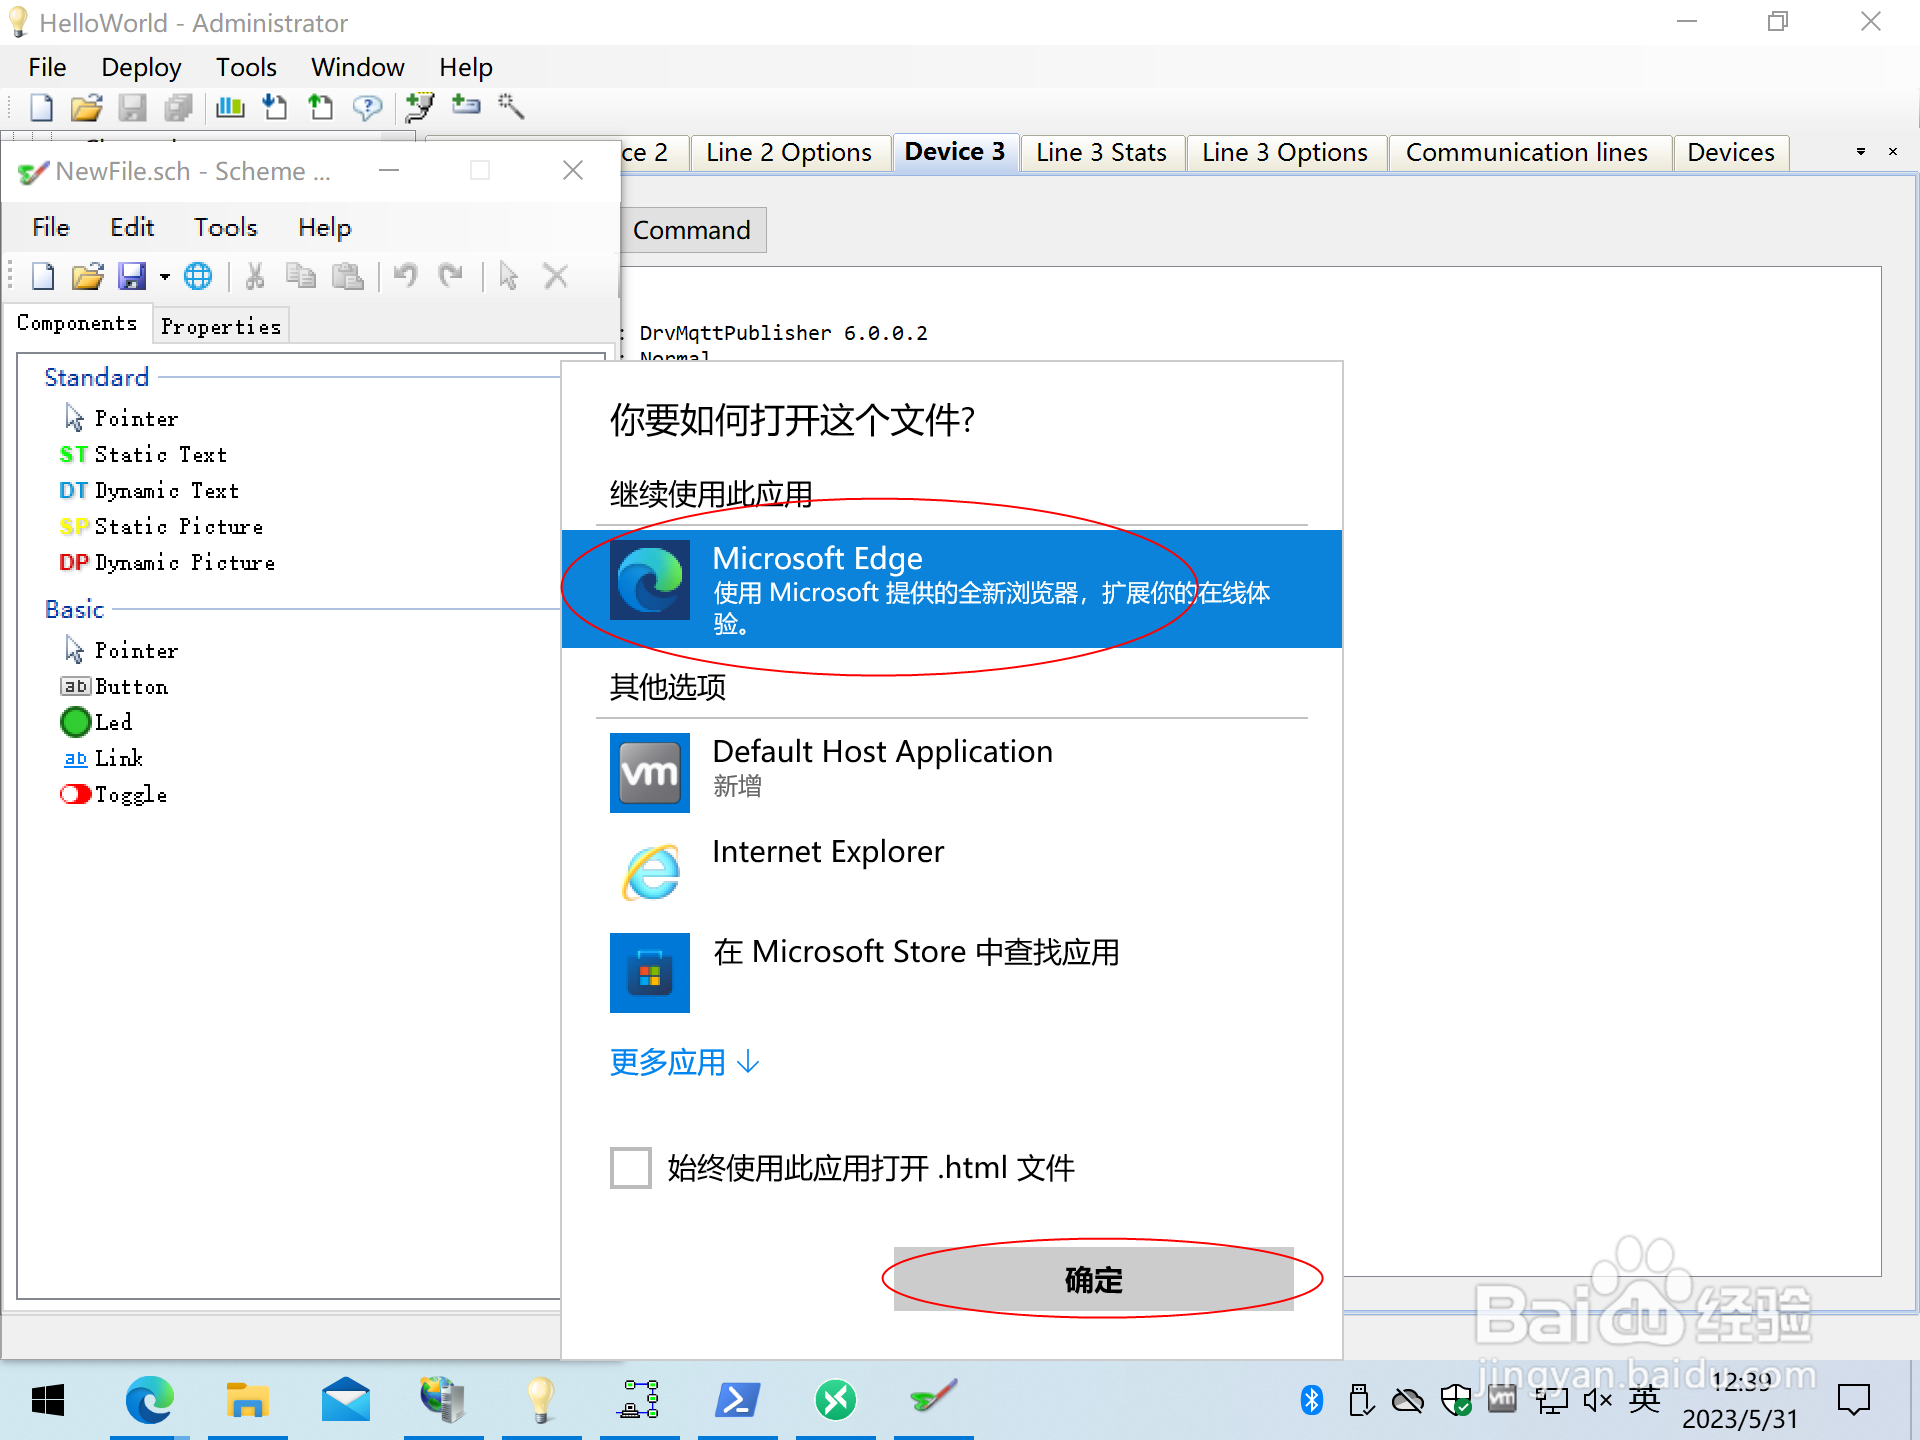Open Windows Start menu
1920x1440 pixels.
(x=47, y=1400)
